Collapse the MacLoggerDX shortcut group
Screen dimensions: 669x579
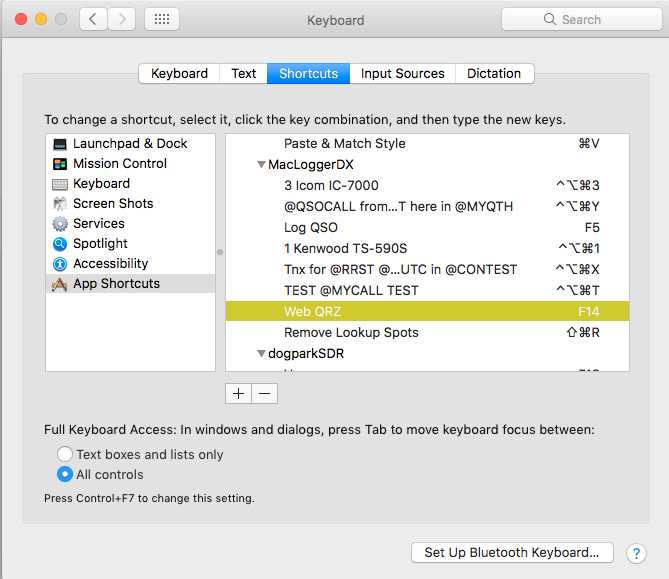coord(261,165)
